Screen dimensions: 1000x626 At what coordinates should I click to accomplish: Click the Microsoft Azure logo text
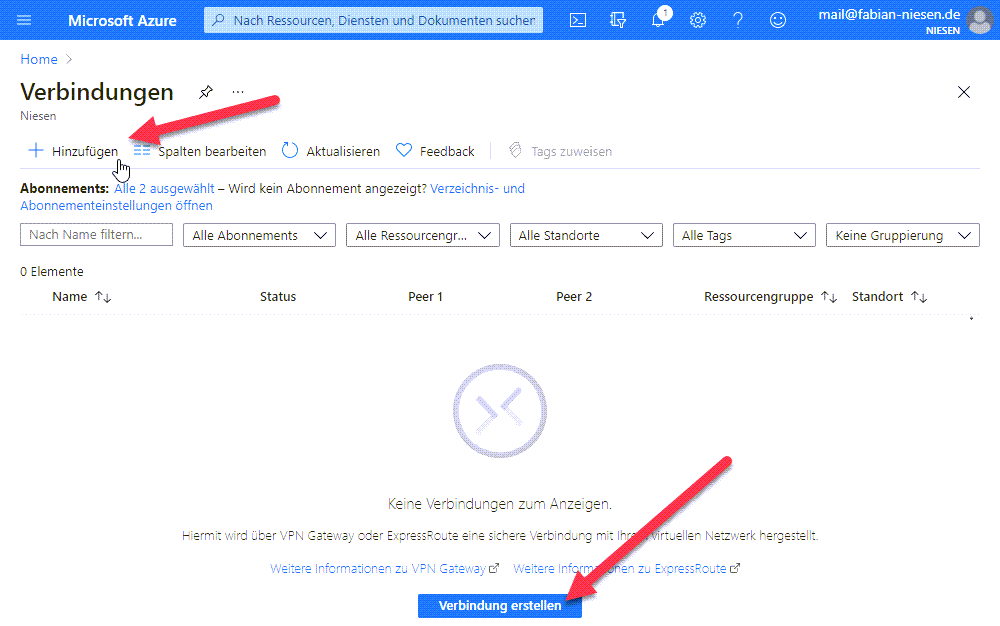(122, 20)
